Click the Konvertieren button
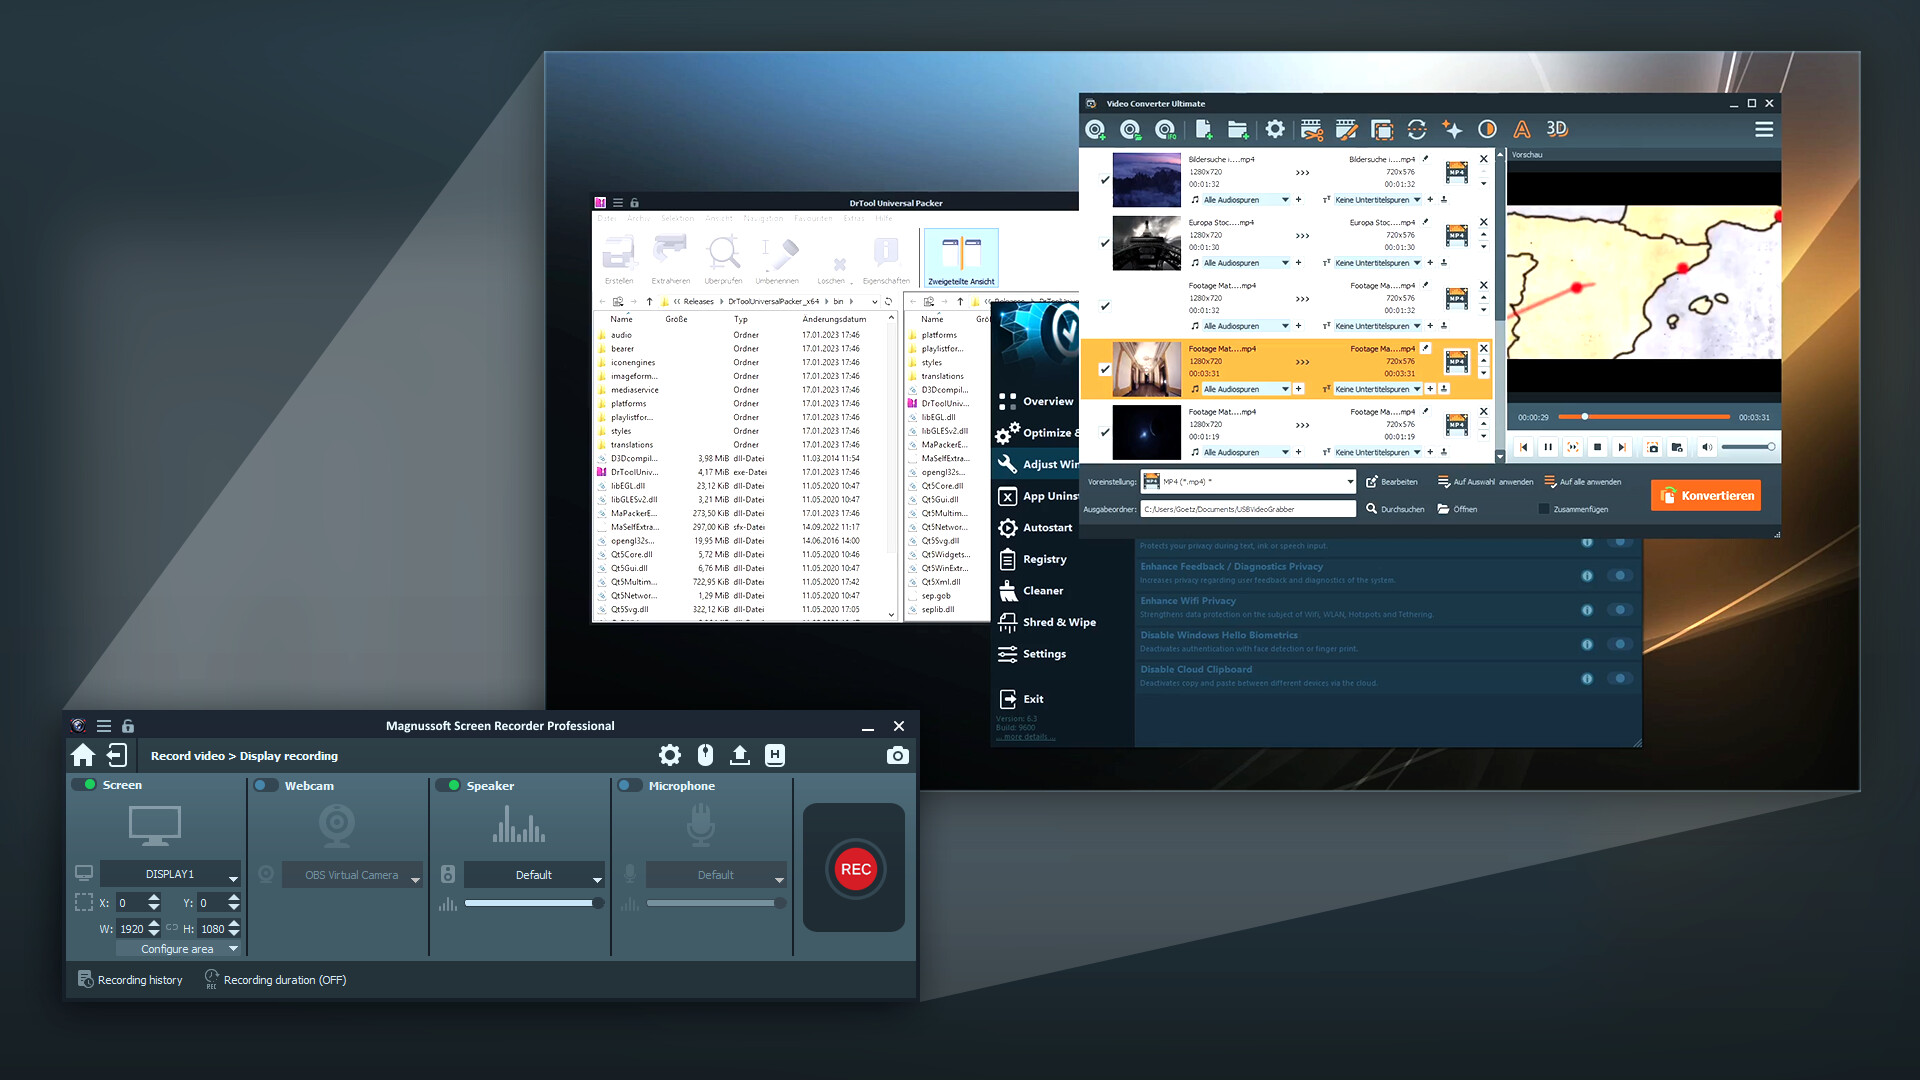 click(x=1706, y=495)
